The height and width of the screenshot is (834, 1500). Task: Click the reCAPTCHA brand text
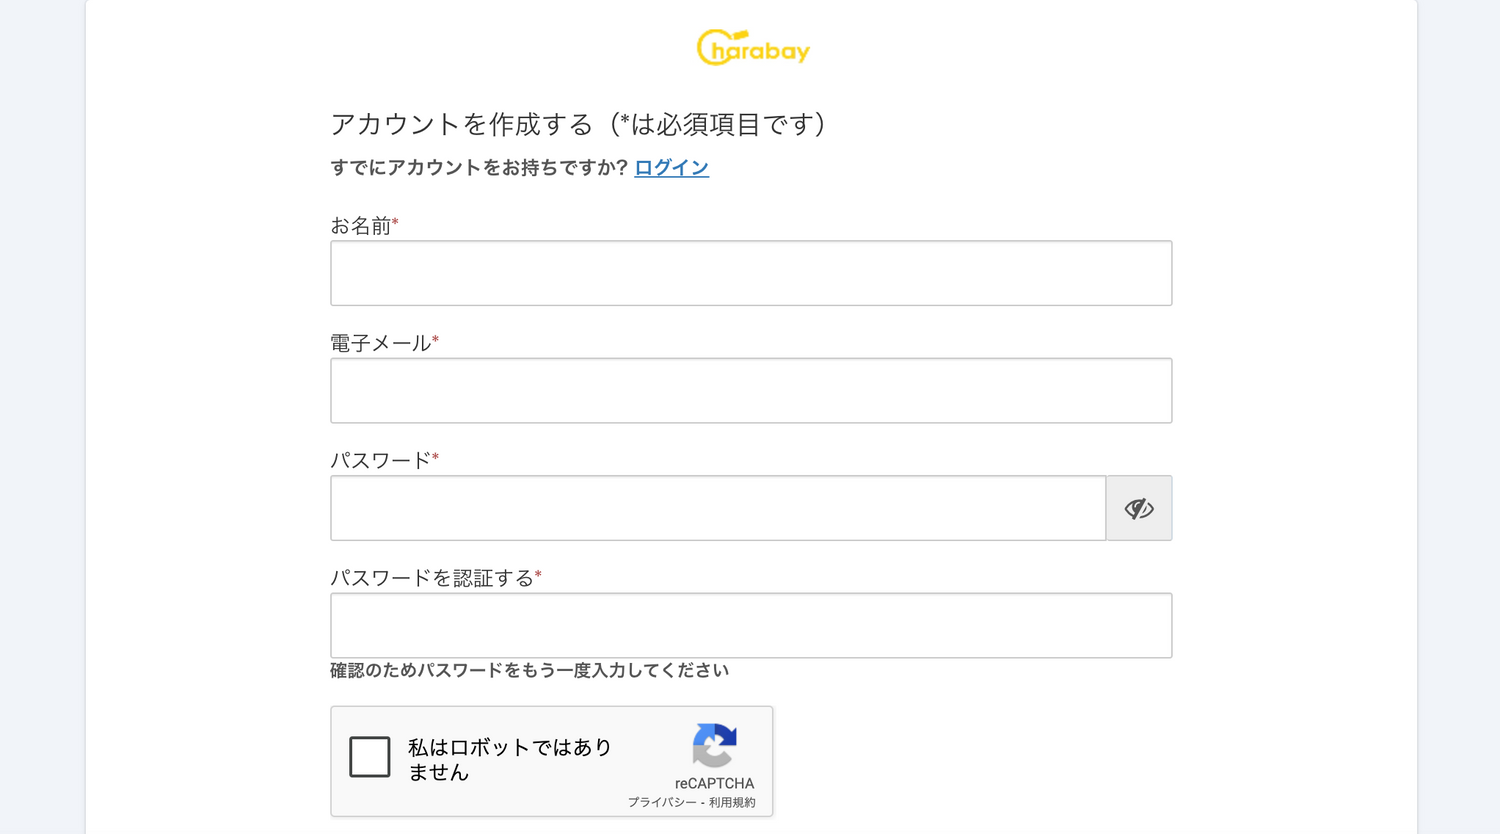[x=714, y=783]
